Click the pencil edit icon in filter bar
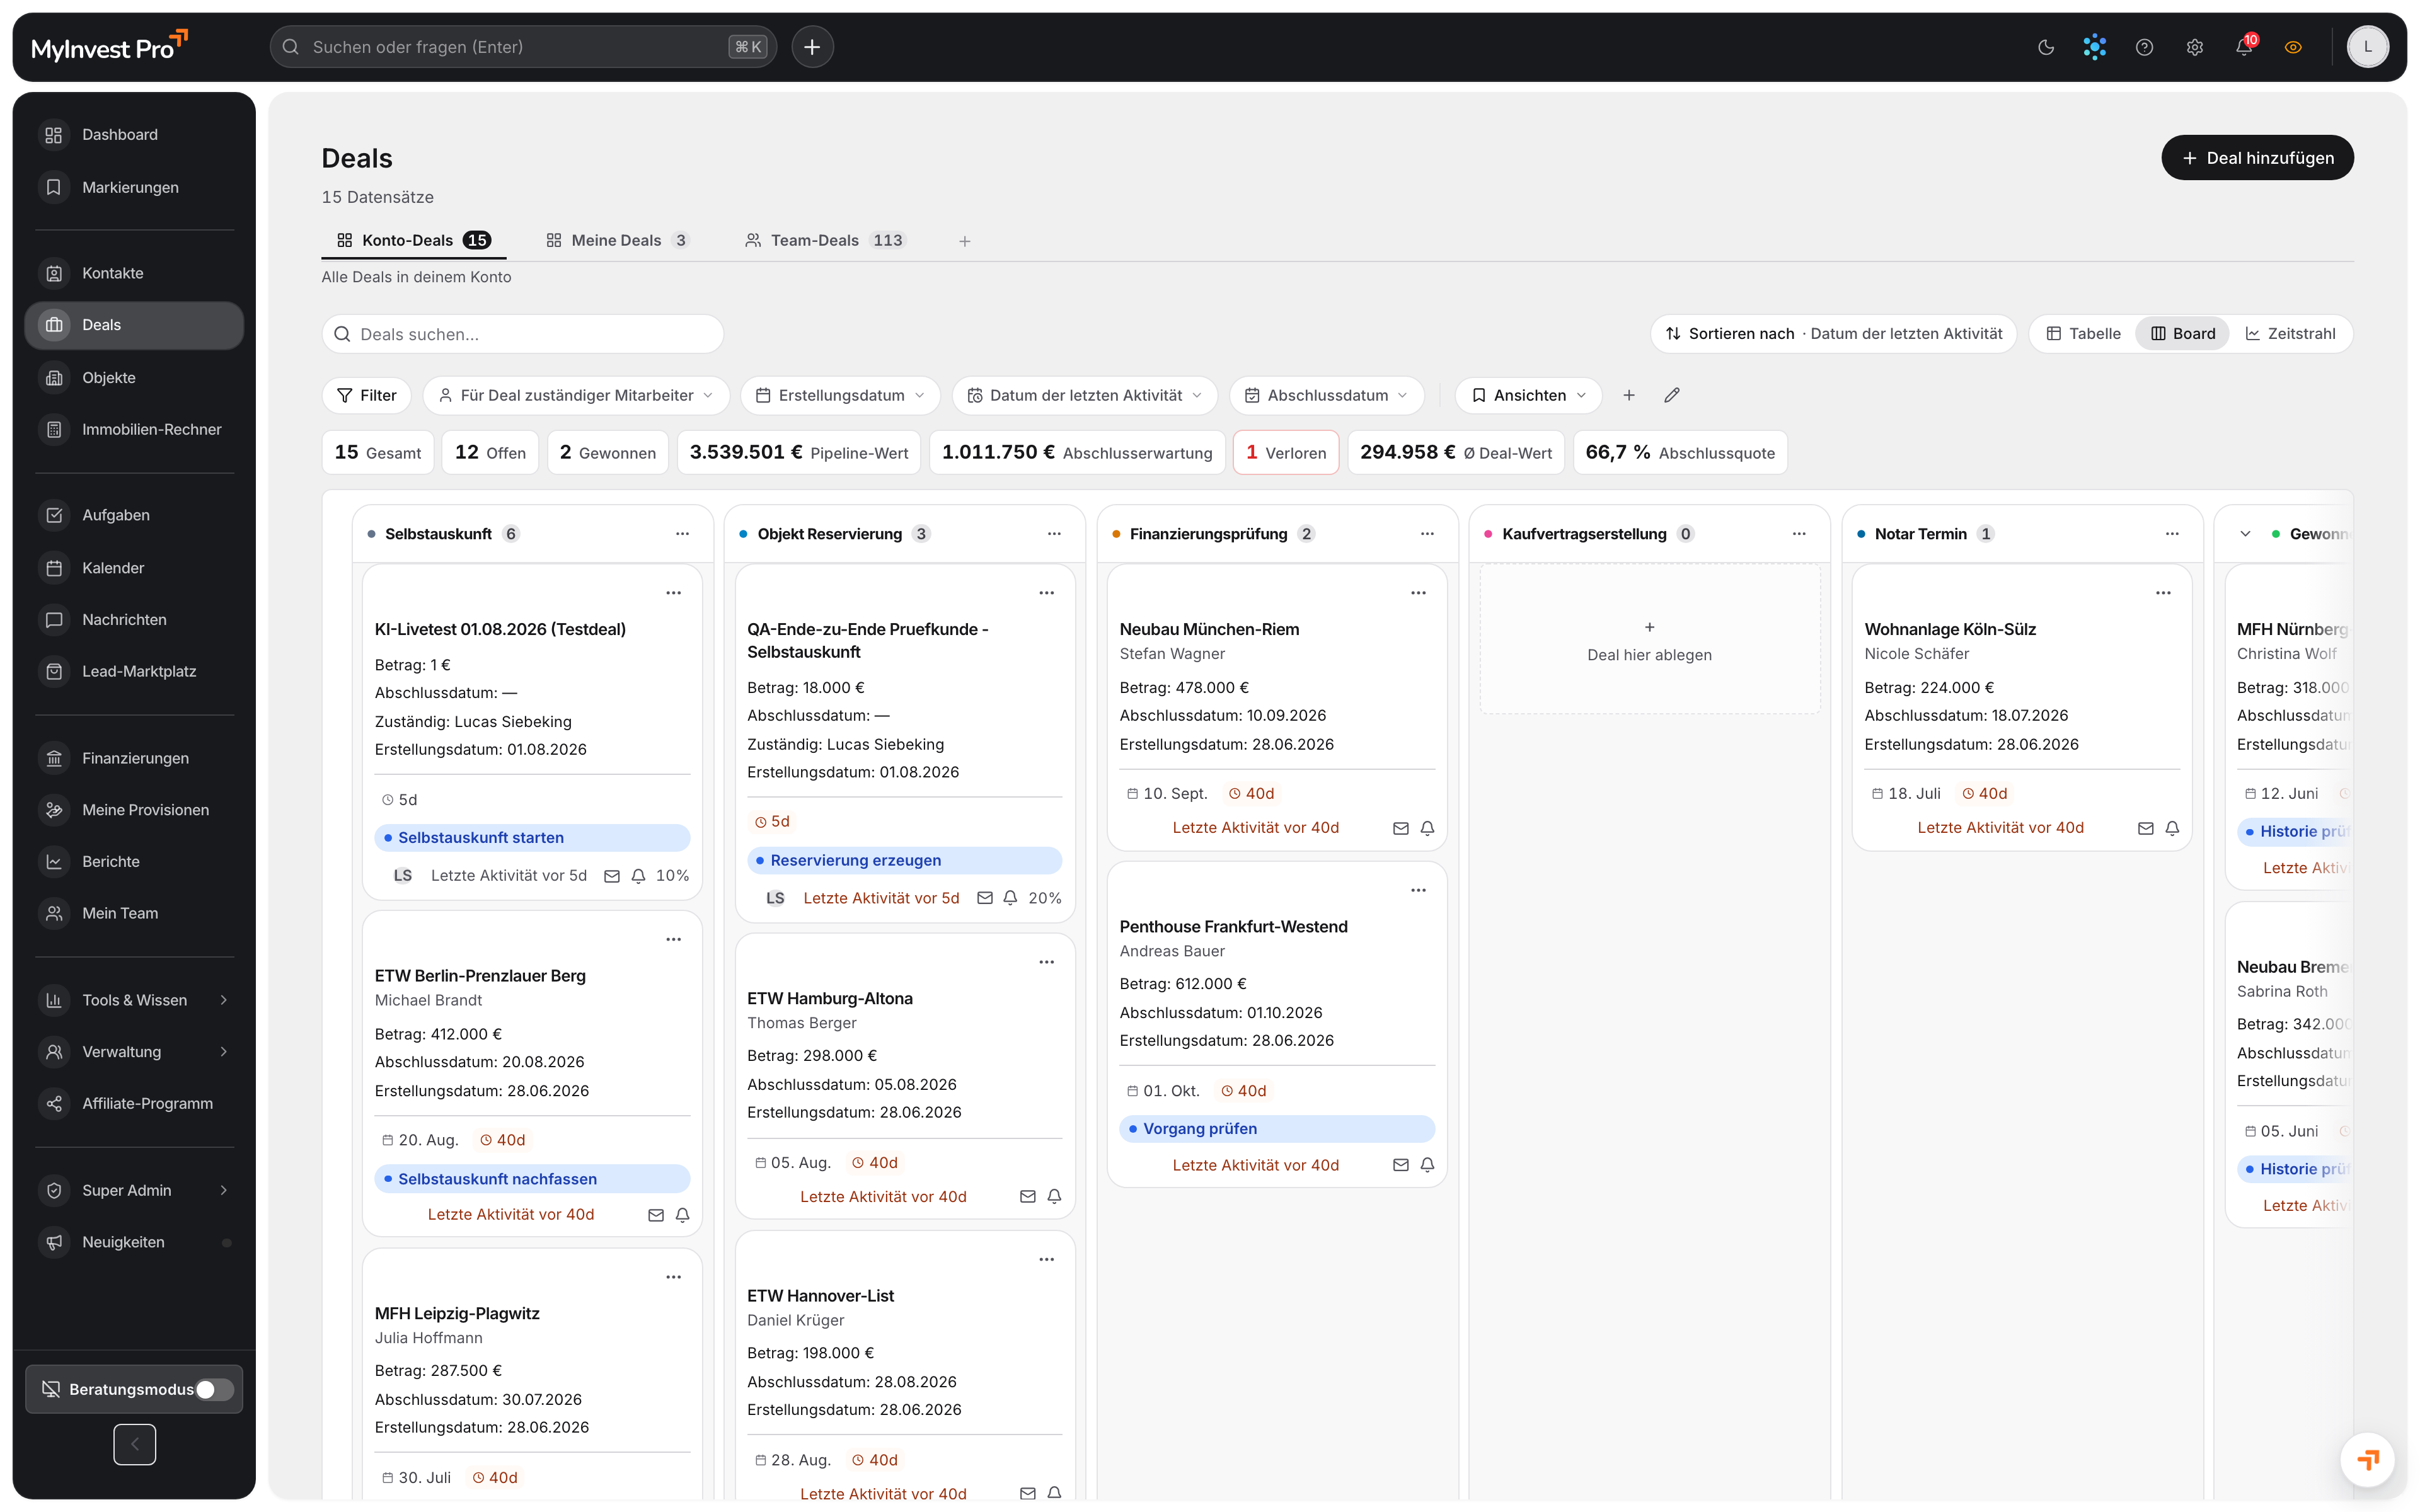 tap(1671, 395)
